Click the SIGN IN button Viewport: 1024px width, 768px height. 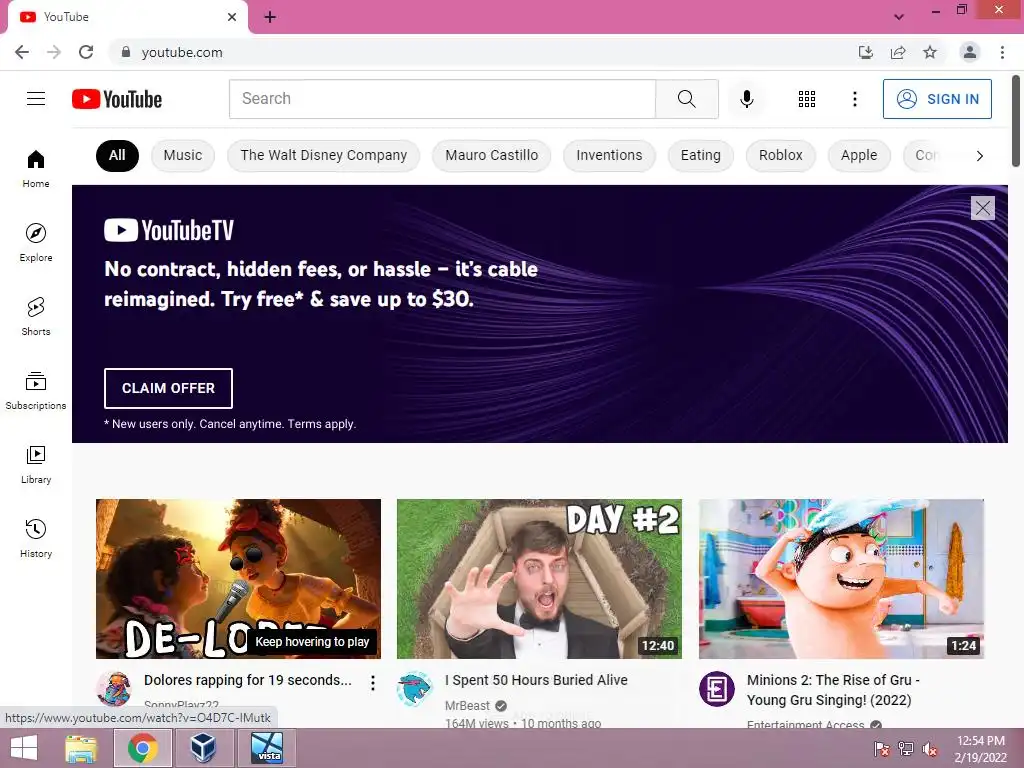[937, 99]
